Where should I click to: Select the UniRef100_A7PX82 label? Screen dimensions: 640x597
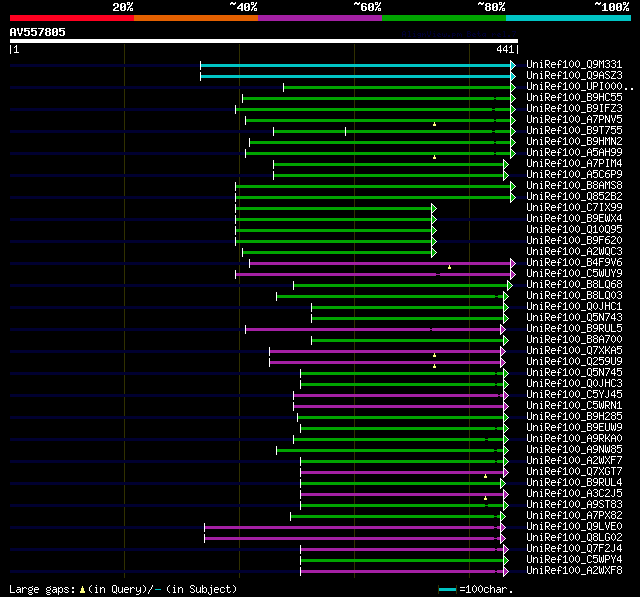(x=574, y=516)
